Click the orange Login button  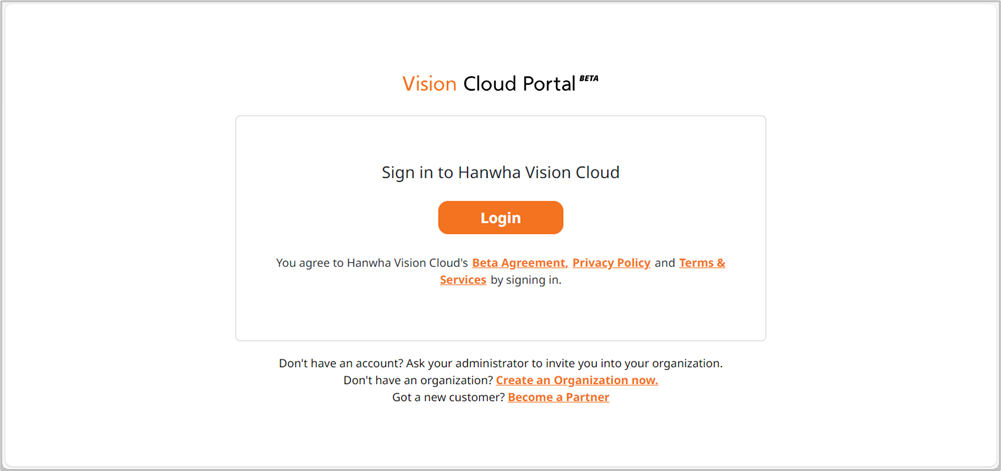pyautogui.click(x=500, y=218)
